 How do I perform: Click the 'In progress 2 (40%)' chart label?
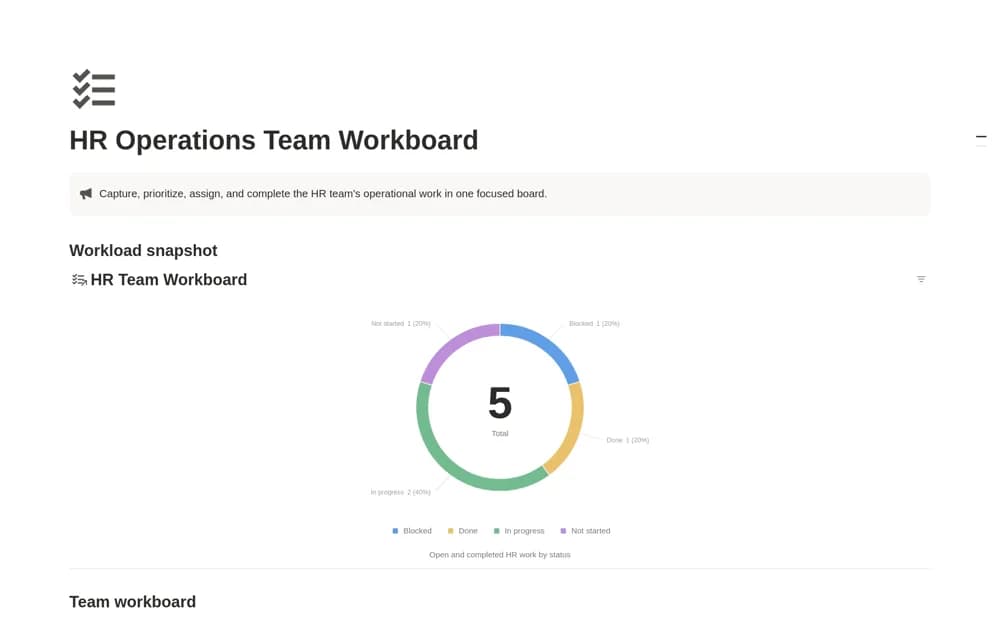coord(401,493)
